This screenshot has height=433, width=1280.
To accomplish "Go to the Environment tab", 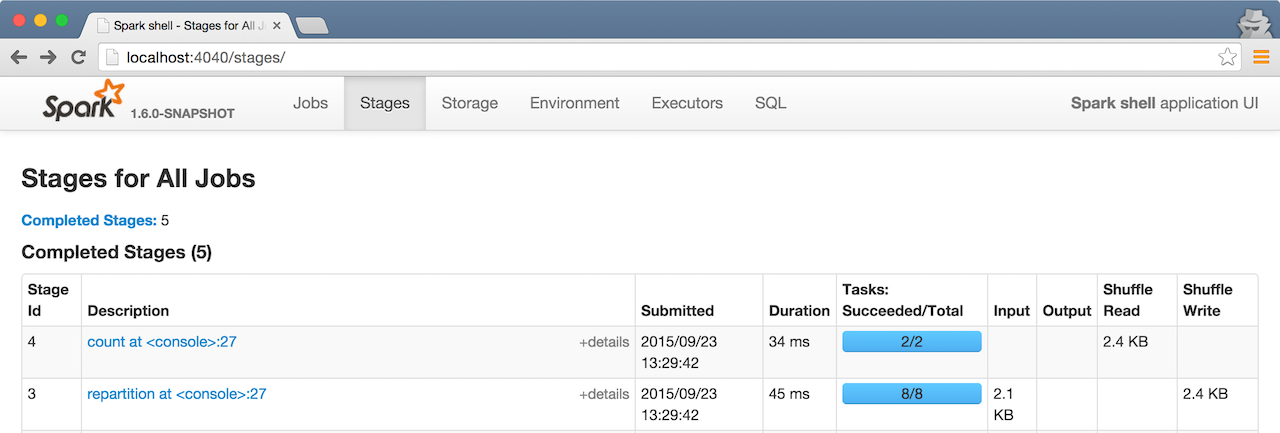I will point(574,103).
